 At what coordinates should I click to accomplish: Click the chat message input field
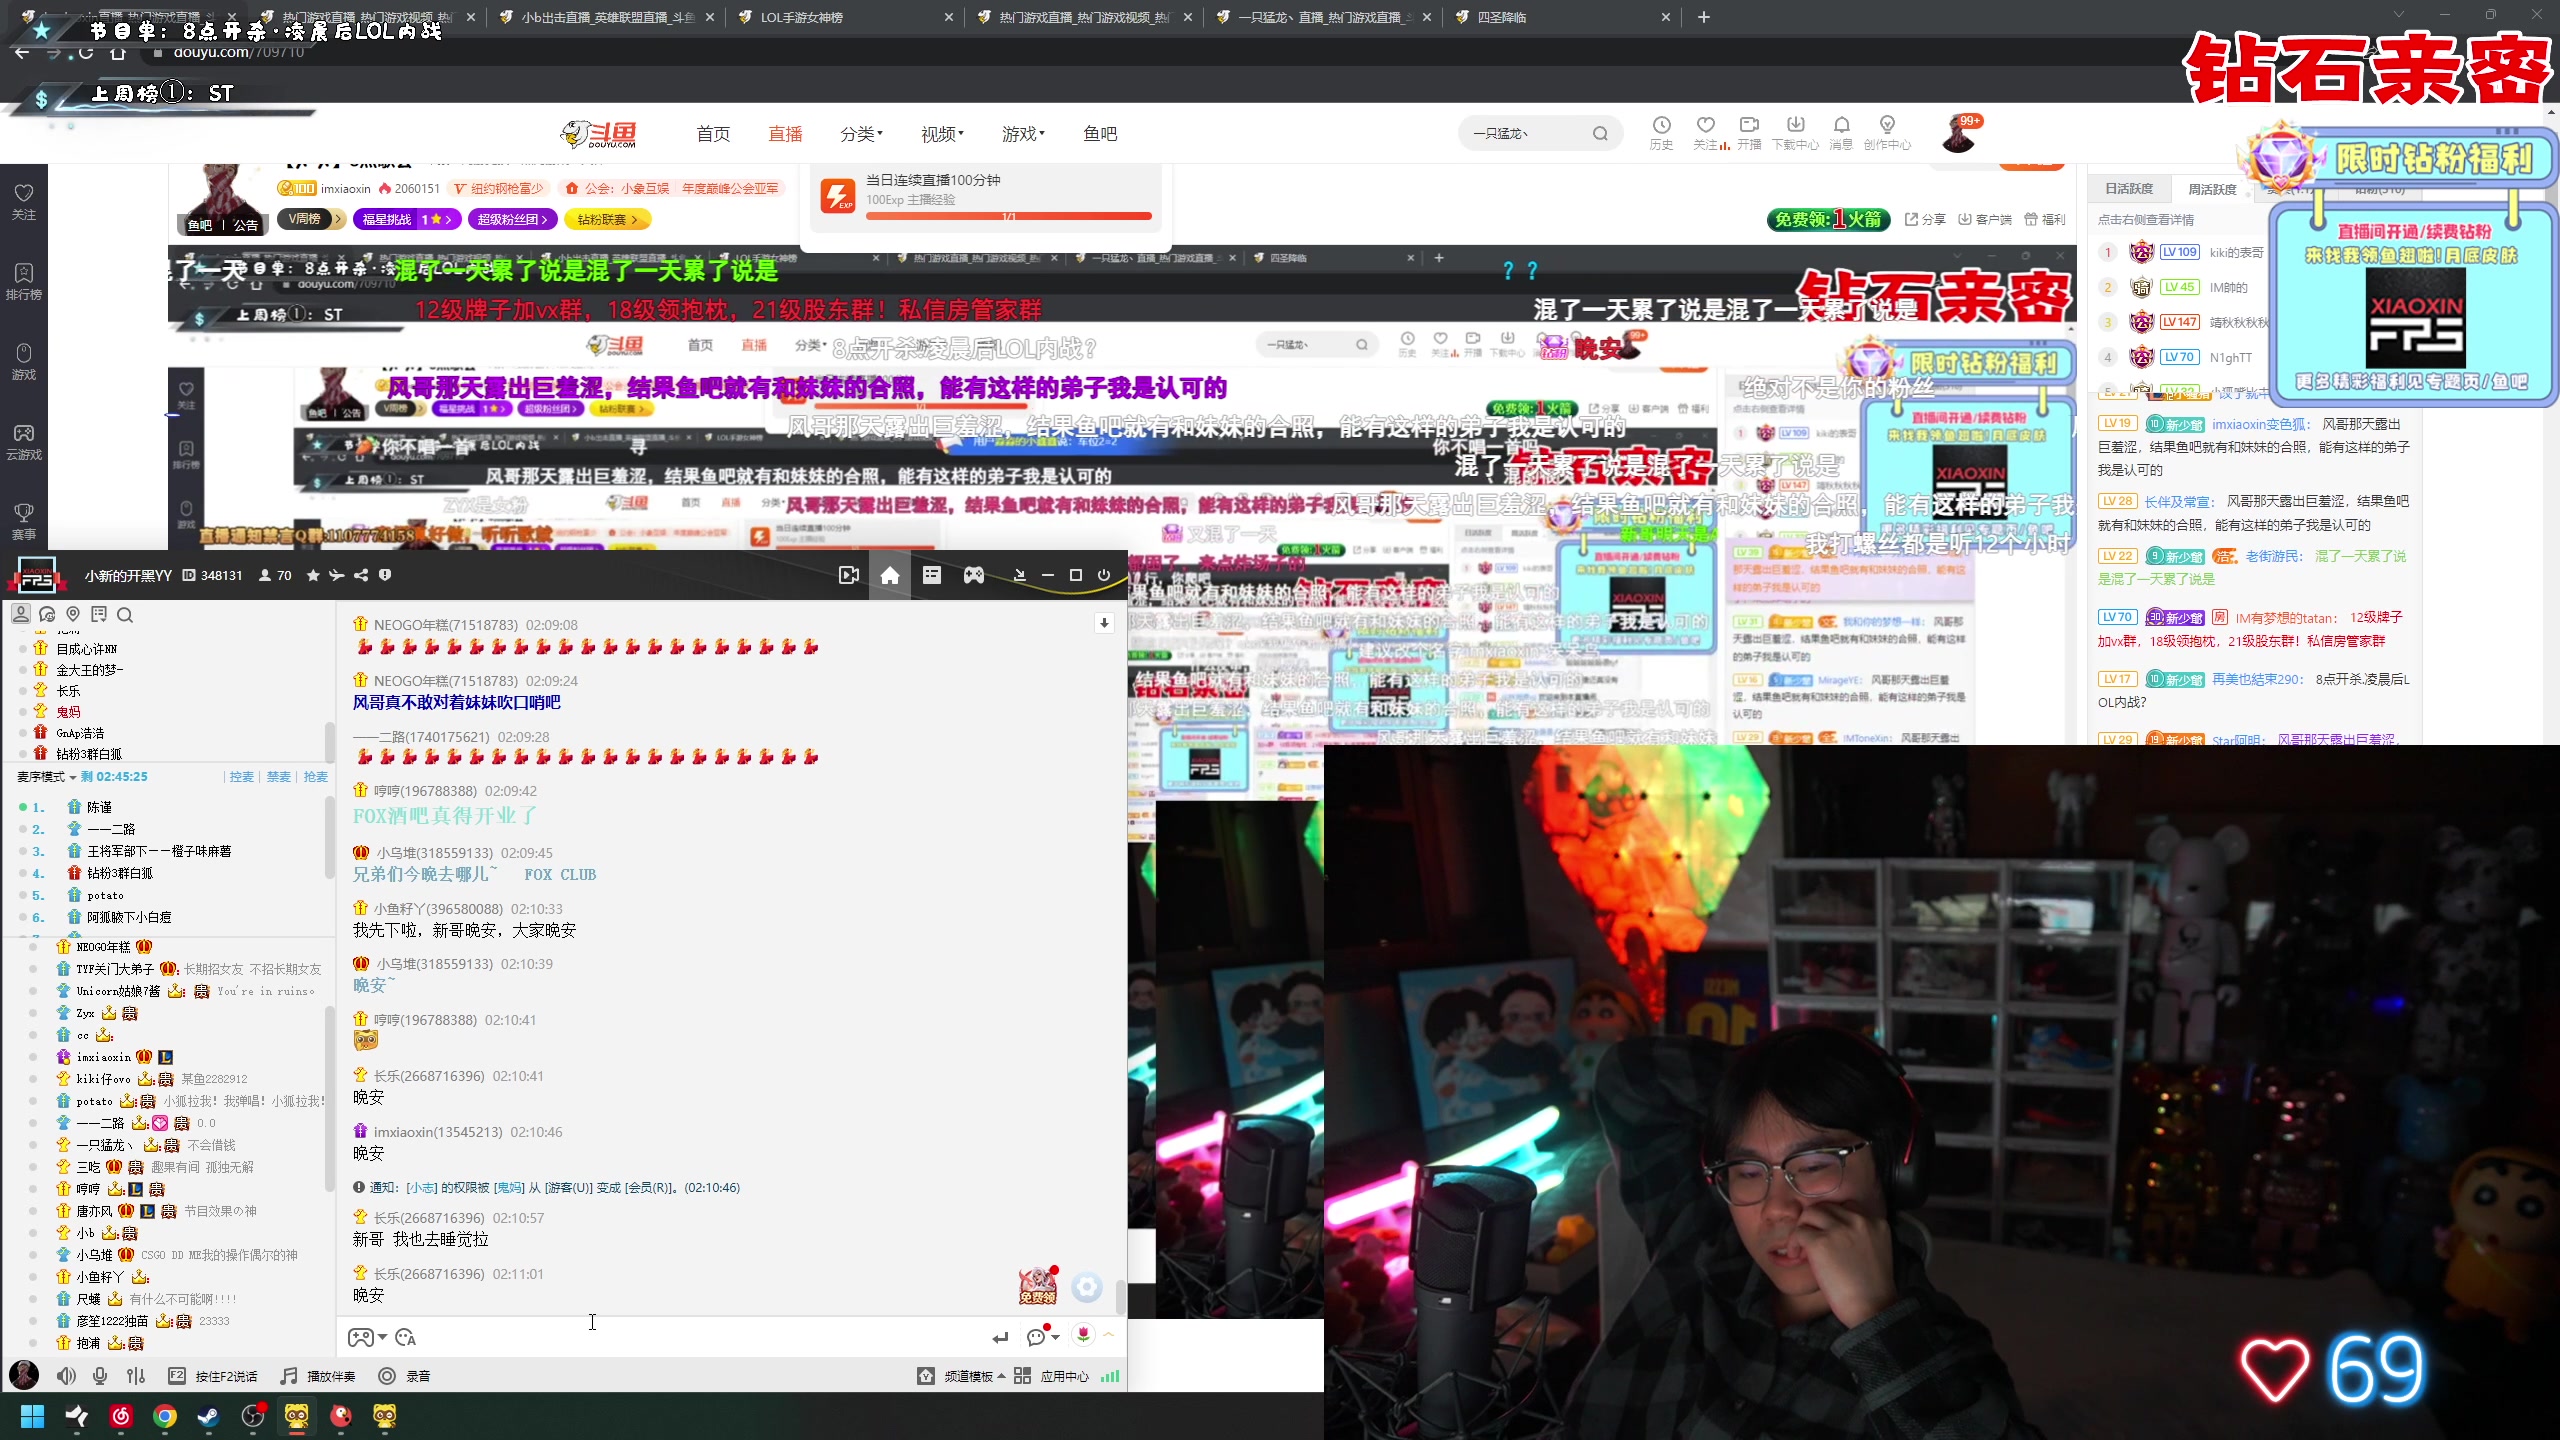(700, 1337)
